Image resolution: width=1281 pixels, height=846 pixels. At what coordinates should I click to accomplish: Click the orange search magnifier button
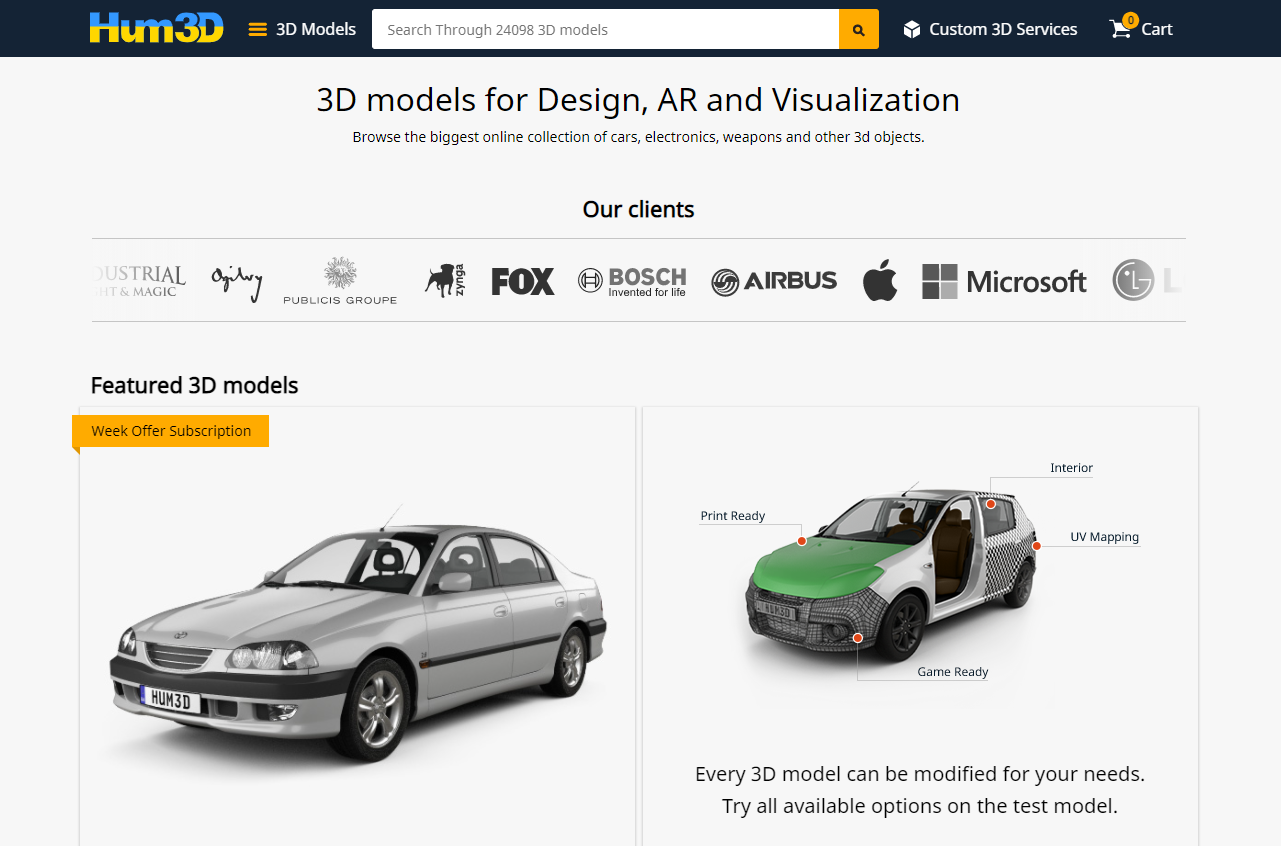coord(858,29)
